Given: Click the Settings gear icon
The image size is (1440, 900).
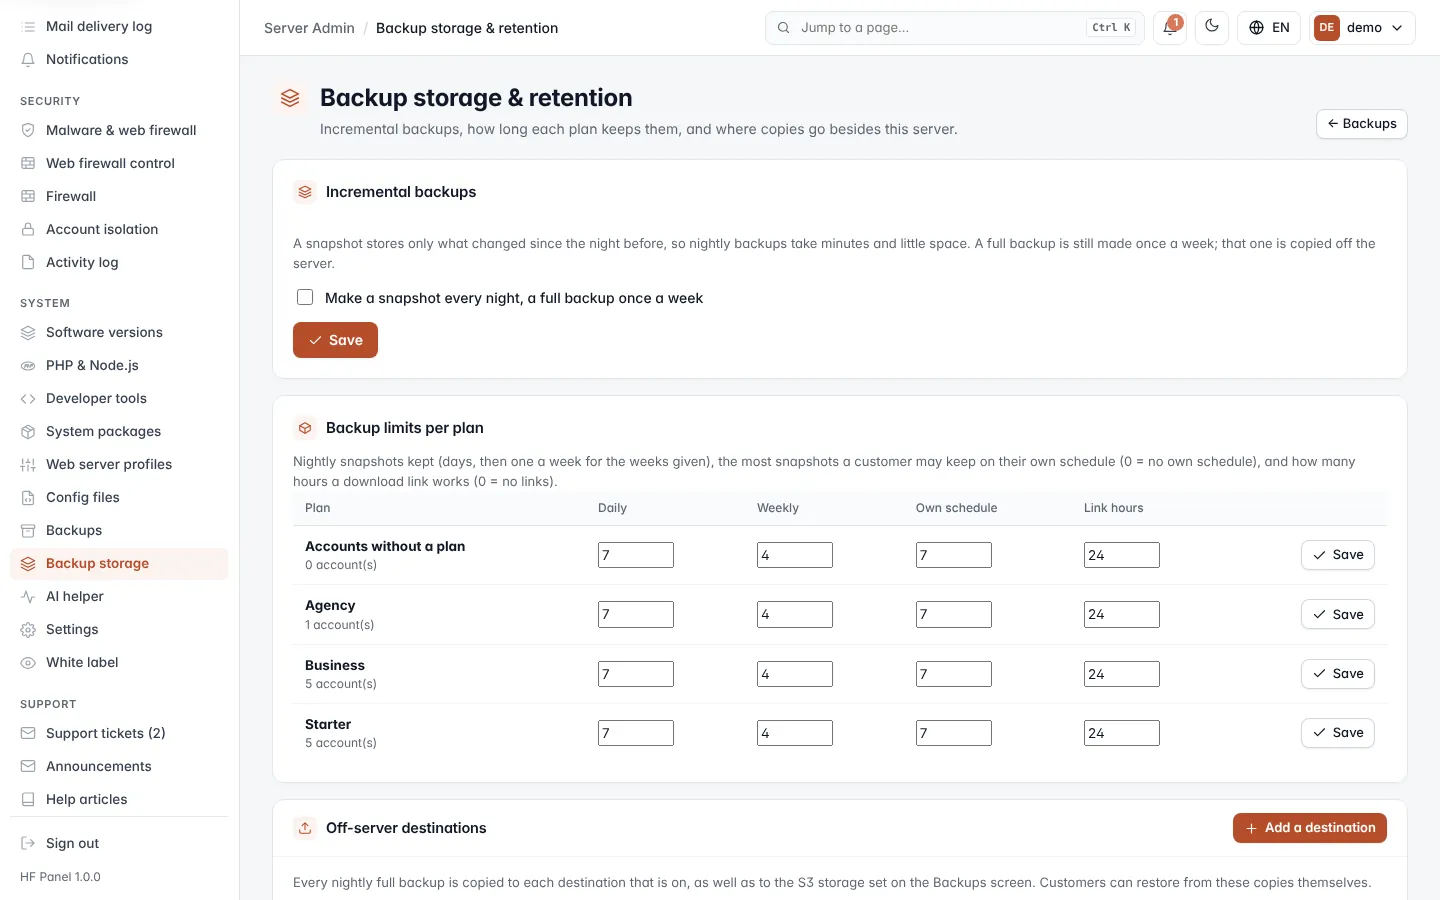Looking at the screenshot, I should click(28, 629).
